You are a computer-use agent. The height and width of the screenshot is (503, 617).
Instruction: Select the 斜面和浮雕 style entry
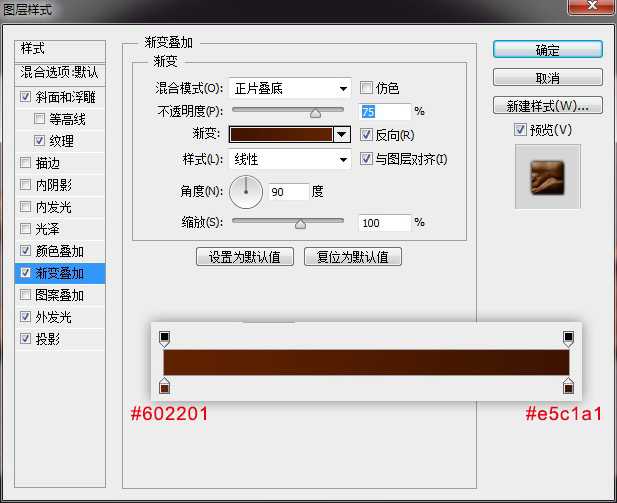coord(65,97)
